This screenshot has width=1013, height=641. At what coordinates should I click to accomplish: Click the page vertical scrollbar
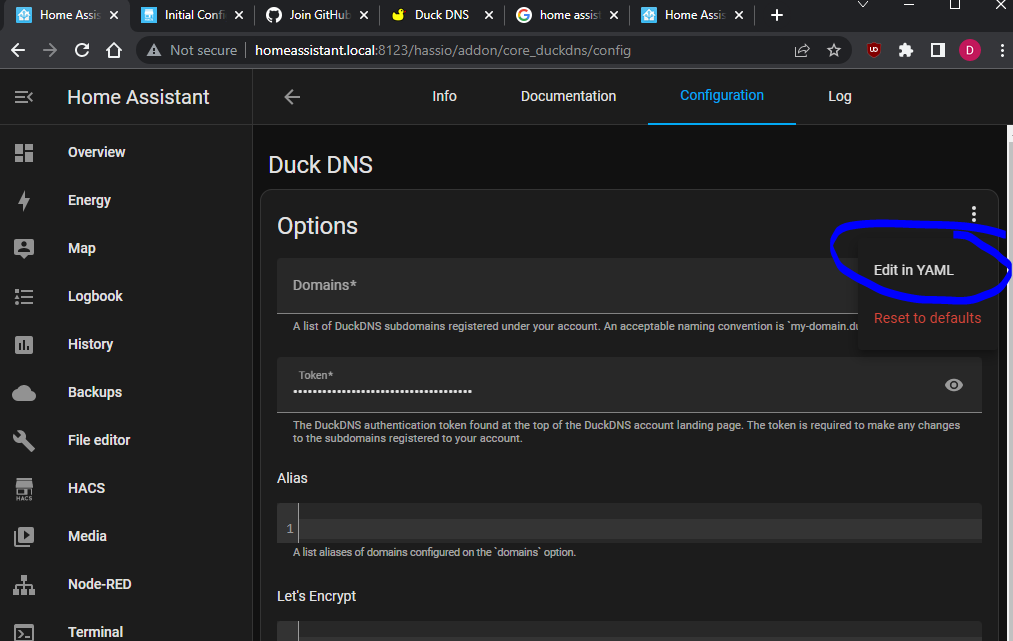tap(1010, 383)
